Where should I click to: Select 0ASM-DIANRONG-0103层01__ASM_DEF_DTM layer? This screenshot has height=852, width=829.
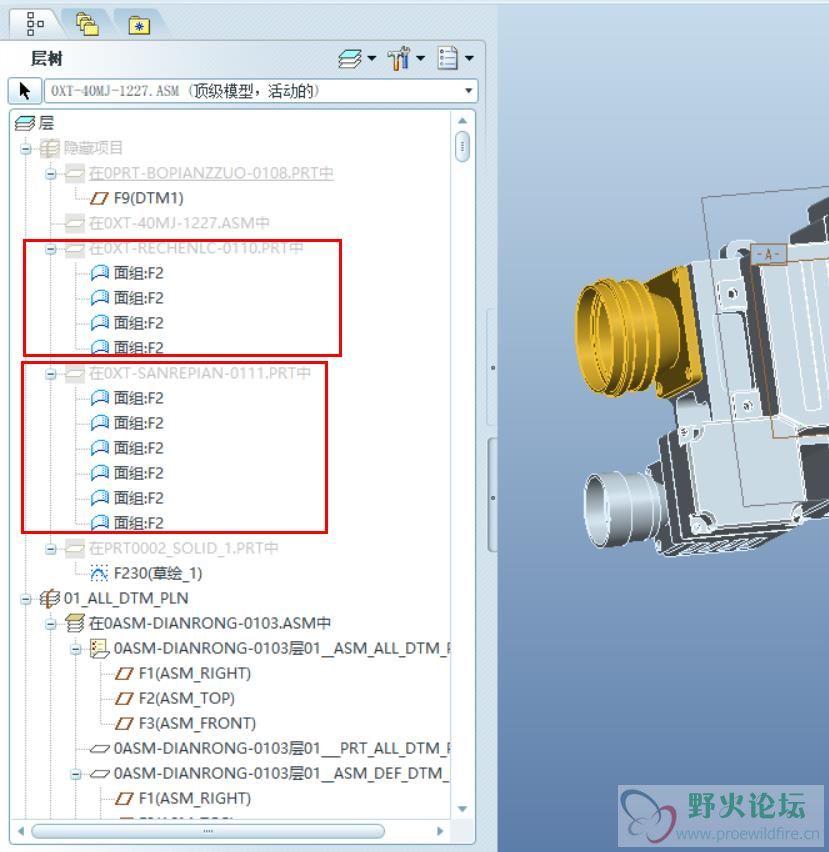click(281, 773)
